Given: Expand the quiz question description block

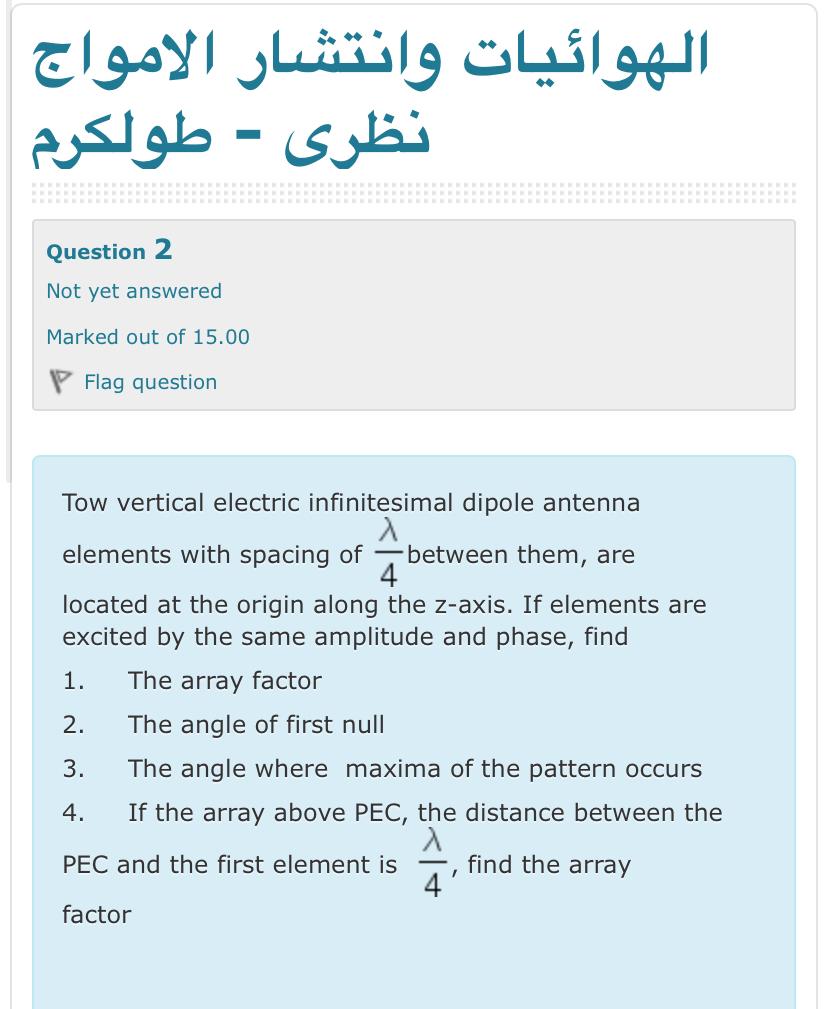Looking at the screenshot, I should pyautogui.click(x=414, y=700).
